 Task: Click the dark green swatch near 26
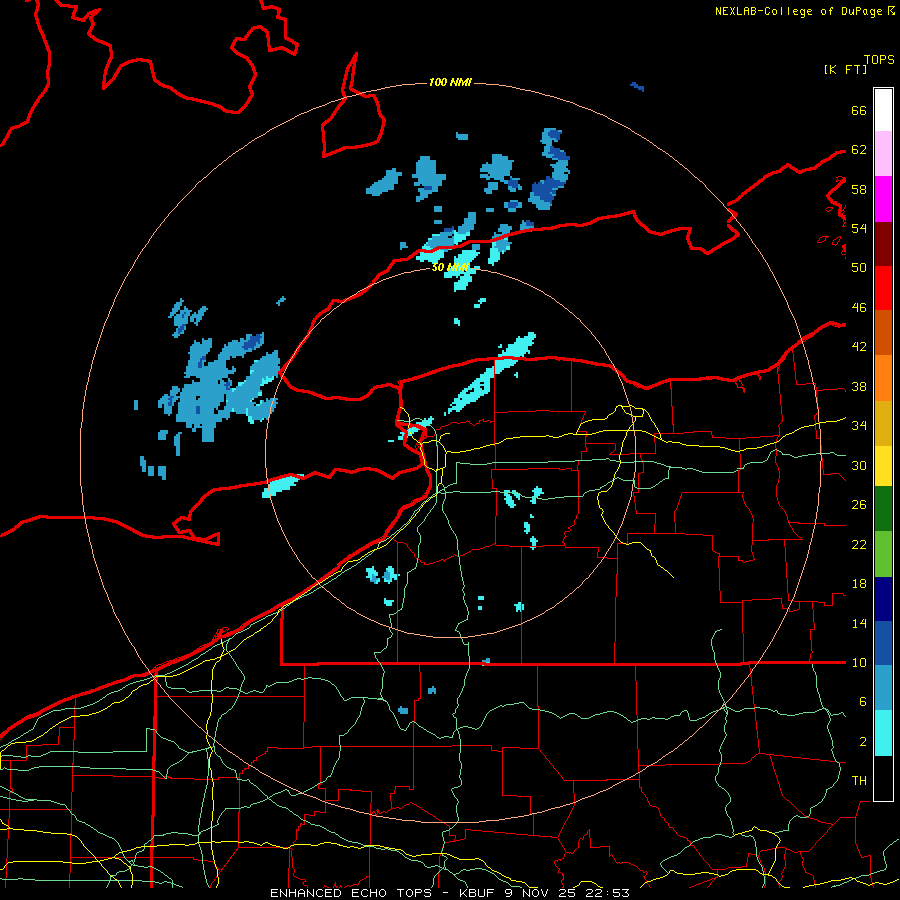coord(883,509)
